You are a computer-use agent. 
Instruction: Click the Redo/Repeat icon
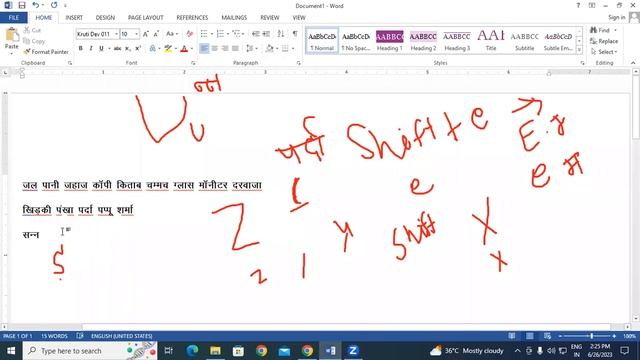click(x=54, y=5)
